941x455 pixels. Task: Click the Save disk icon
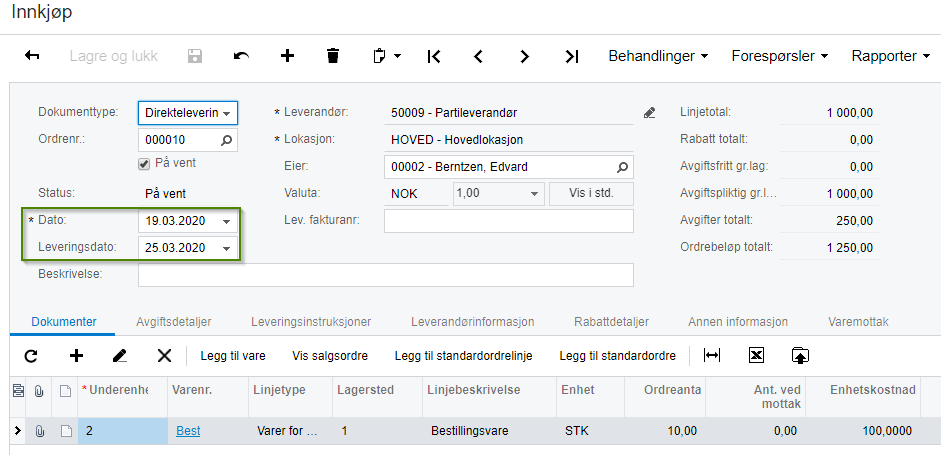click(x=195, y=56)
